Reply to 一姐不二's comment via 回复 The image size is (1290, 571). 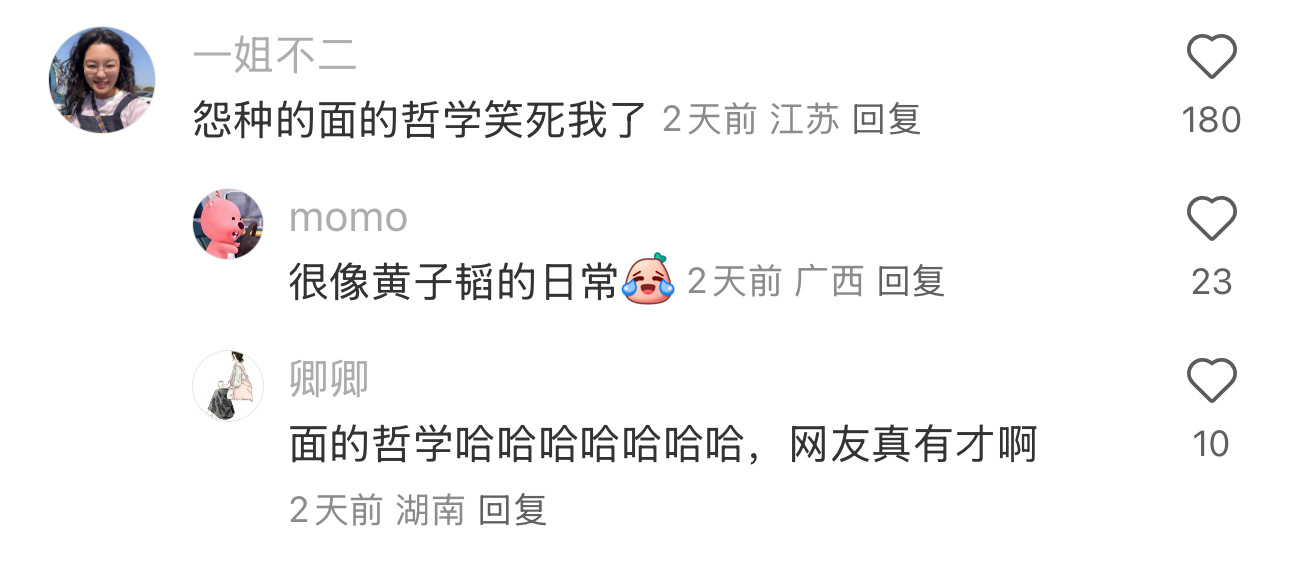coord(886,121)
